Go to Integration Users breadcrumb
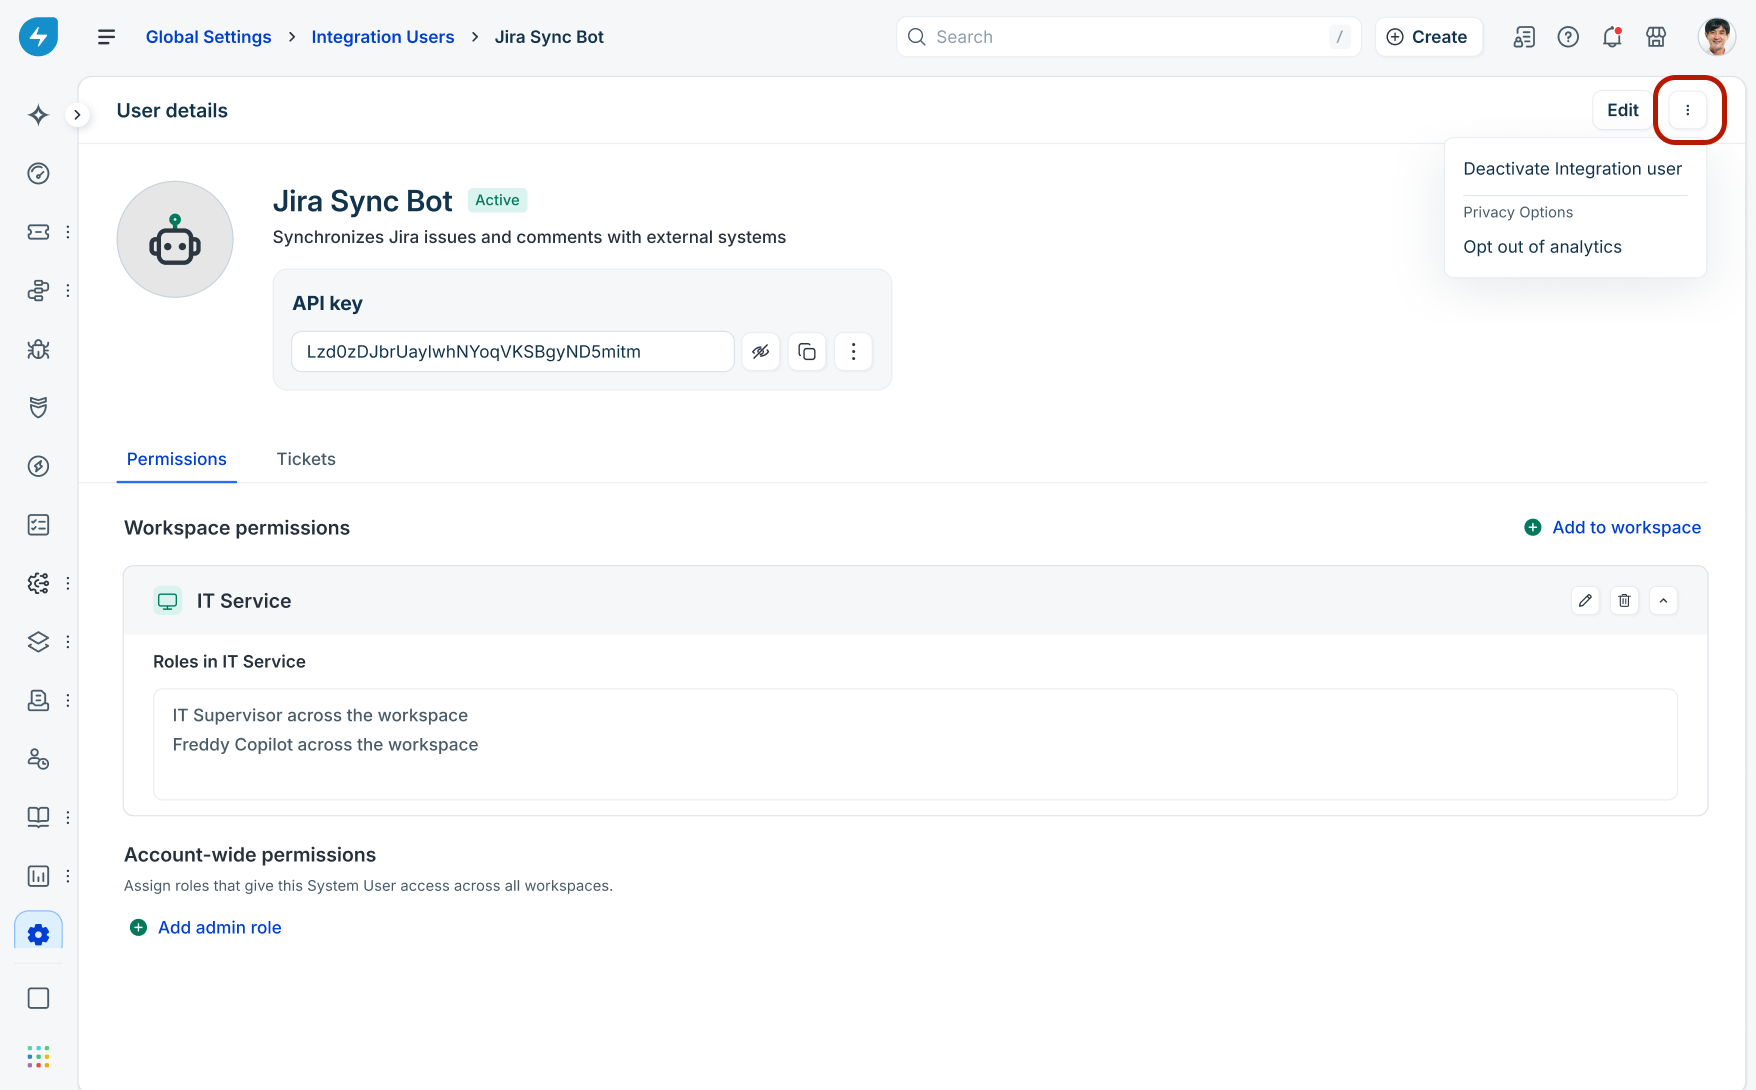 [383, 37]
